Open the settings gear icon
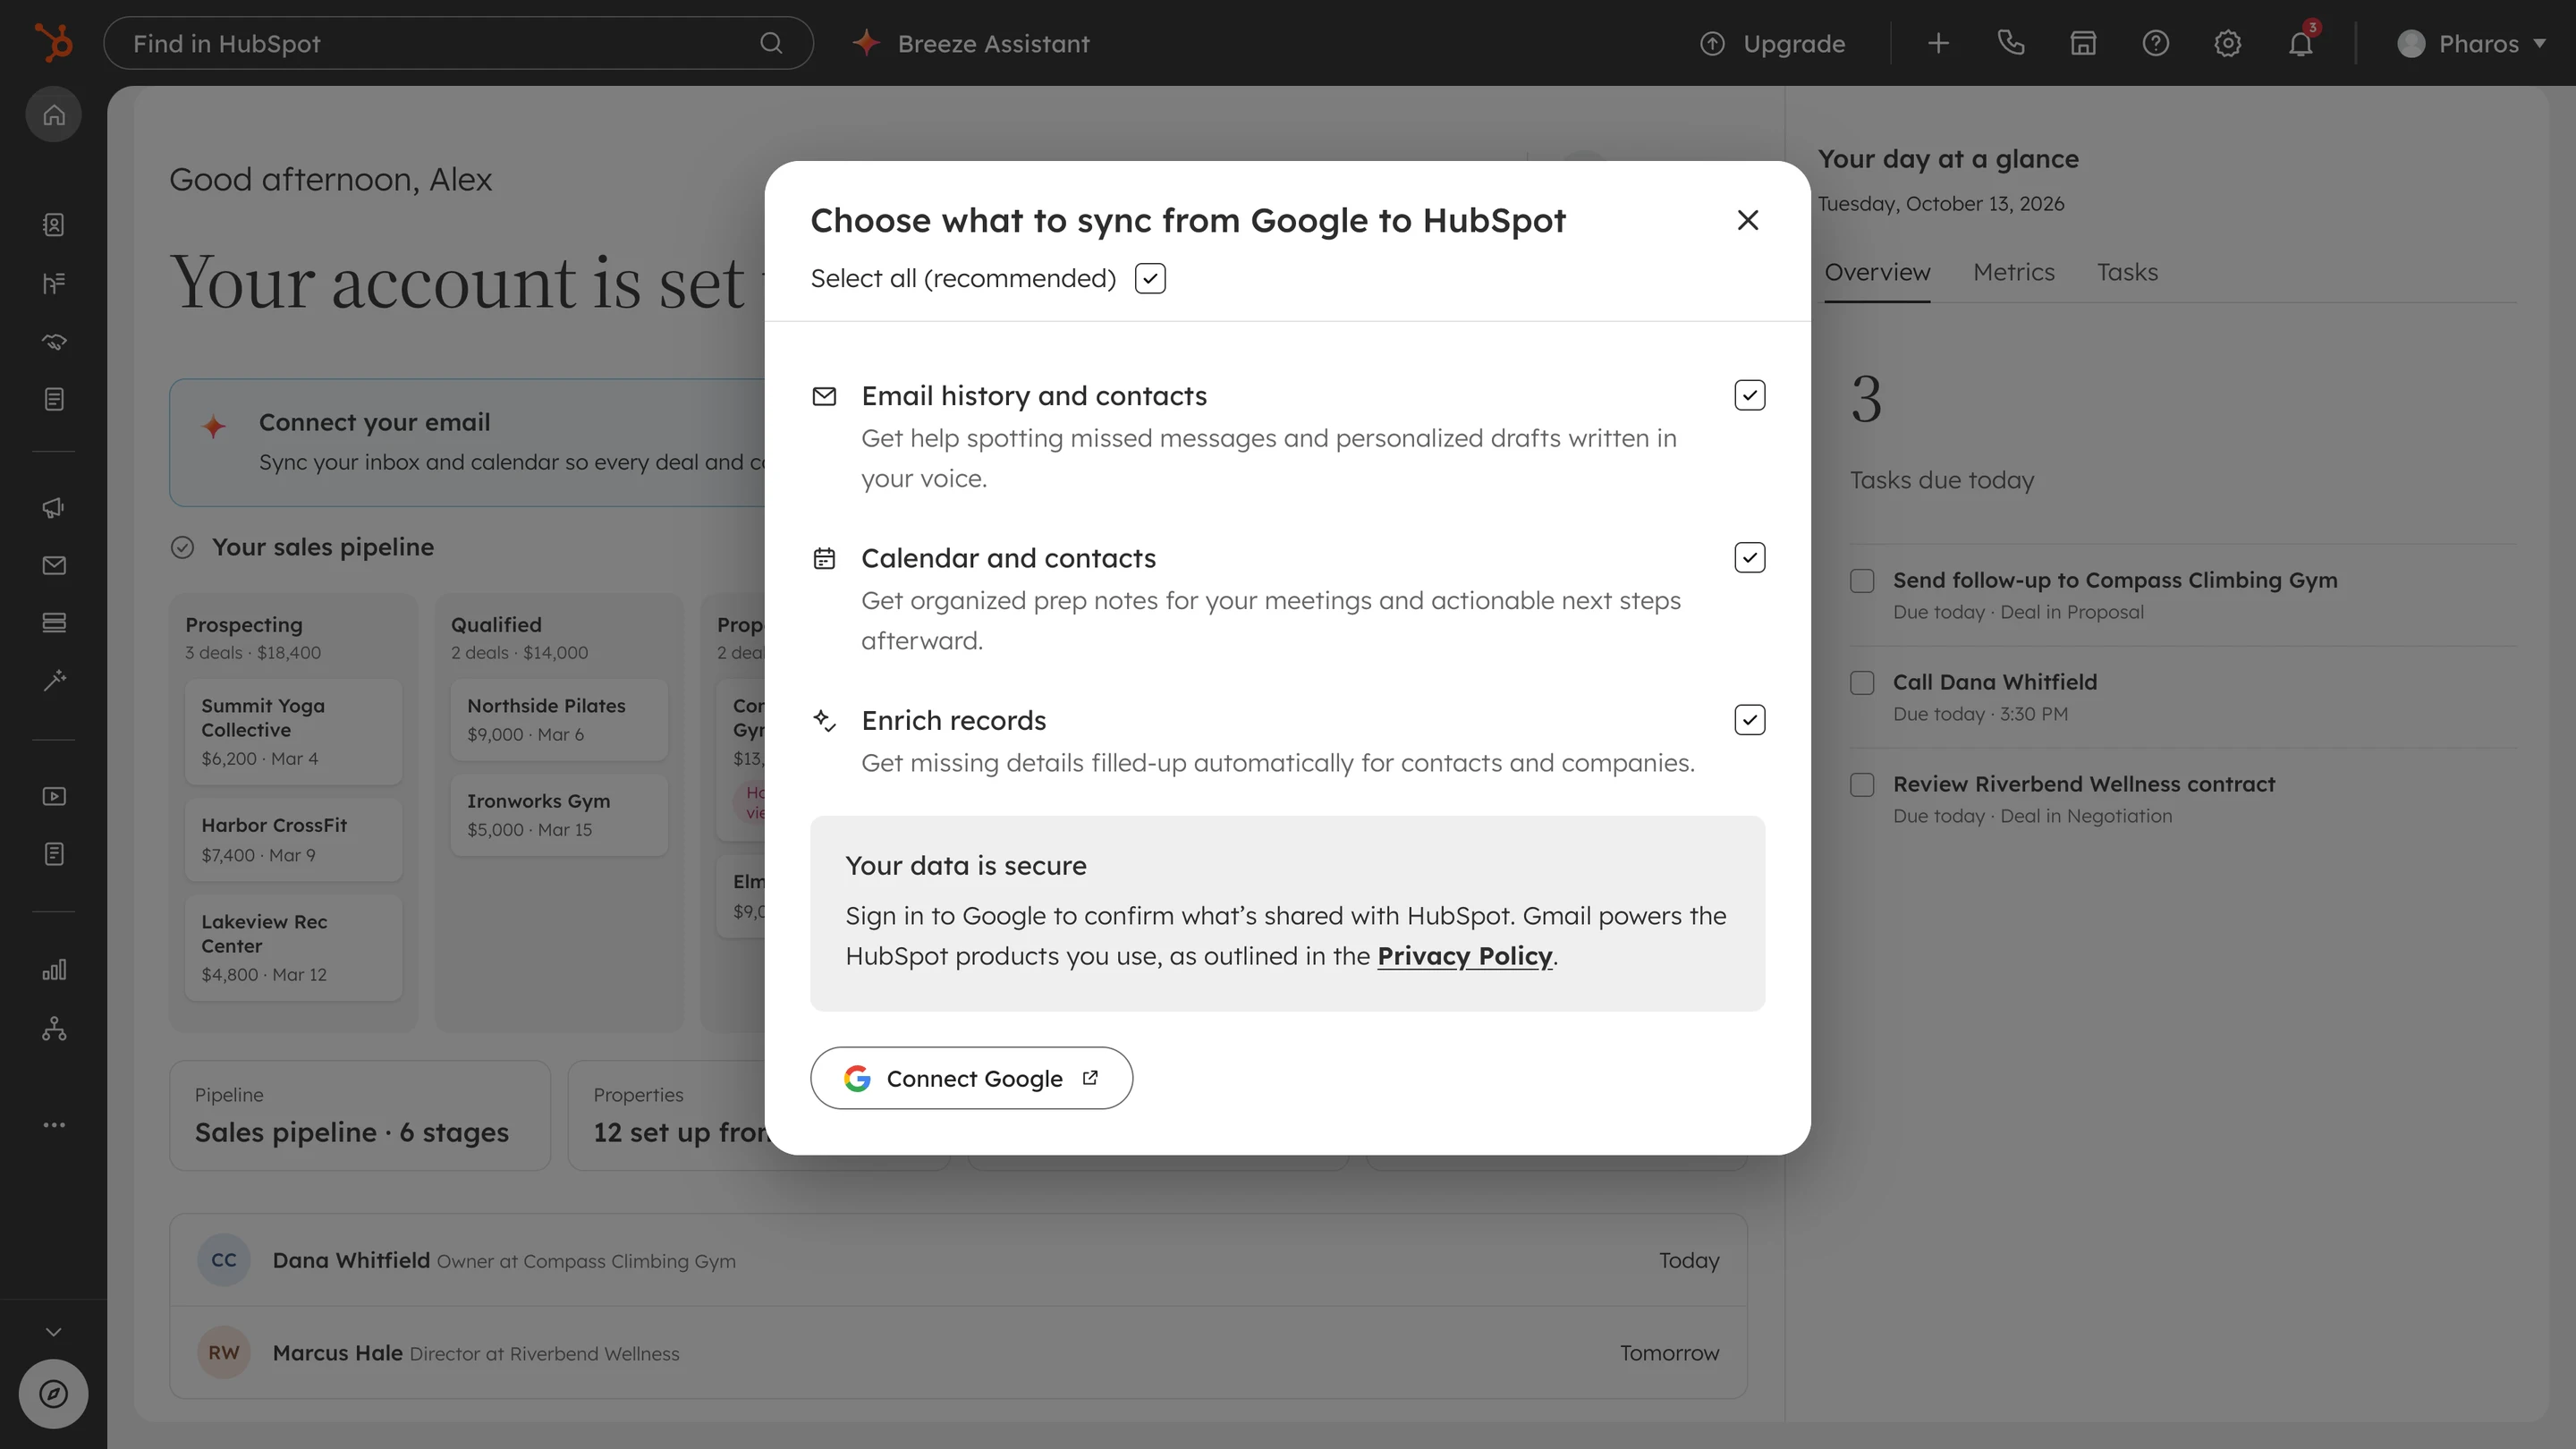This screenshot has width=2576, height=1449. (2227, 43)
